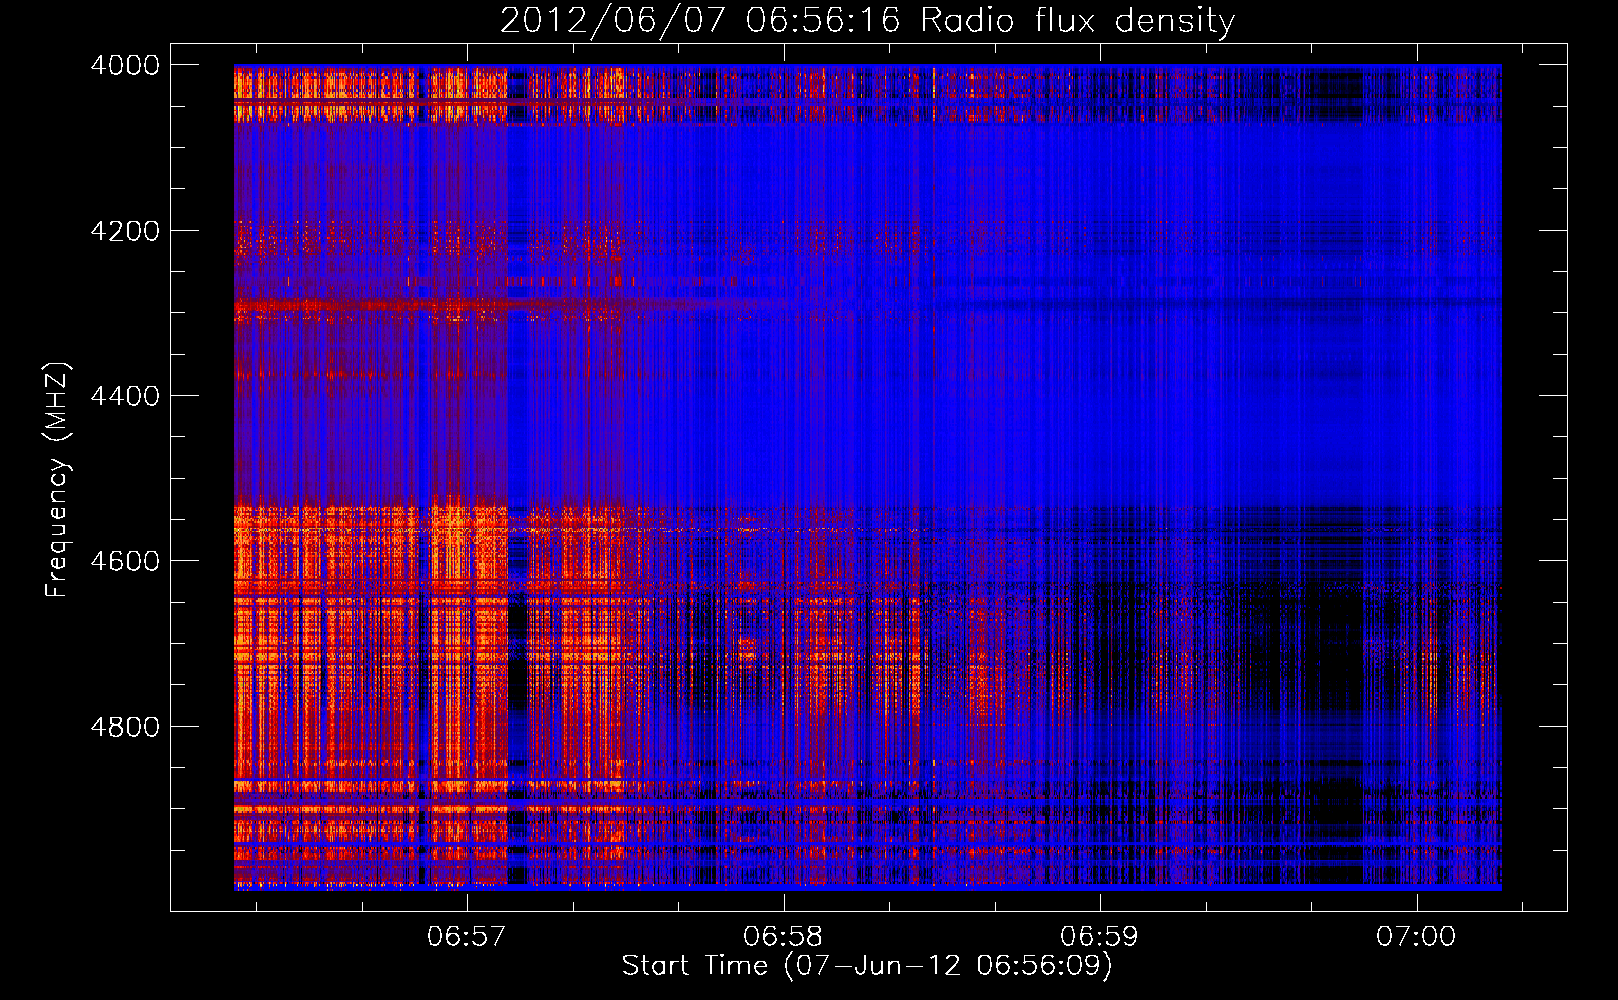1618x1000 pixels.
Task: Select the 4400 frequency axis label
Action: coord(125,396)
